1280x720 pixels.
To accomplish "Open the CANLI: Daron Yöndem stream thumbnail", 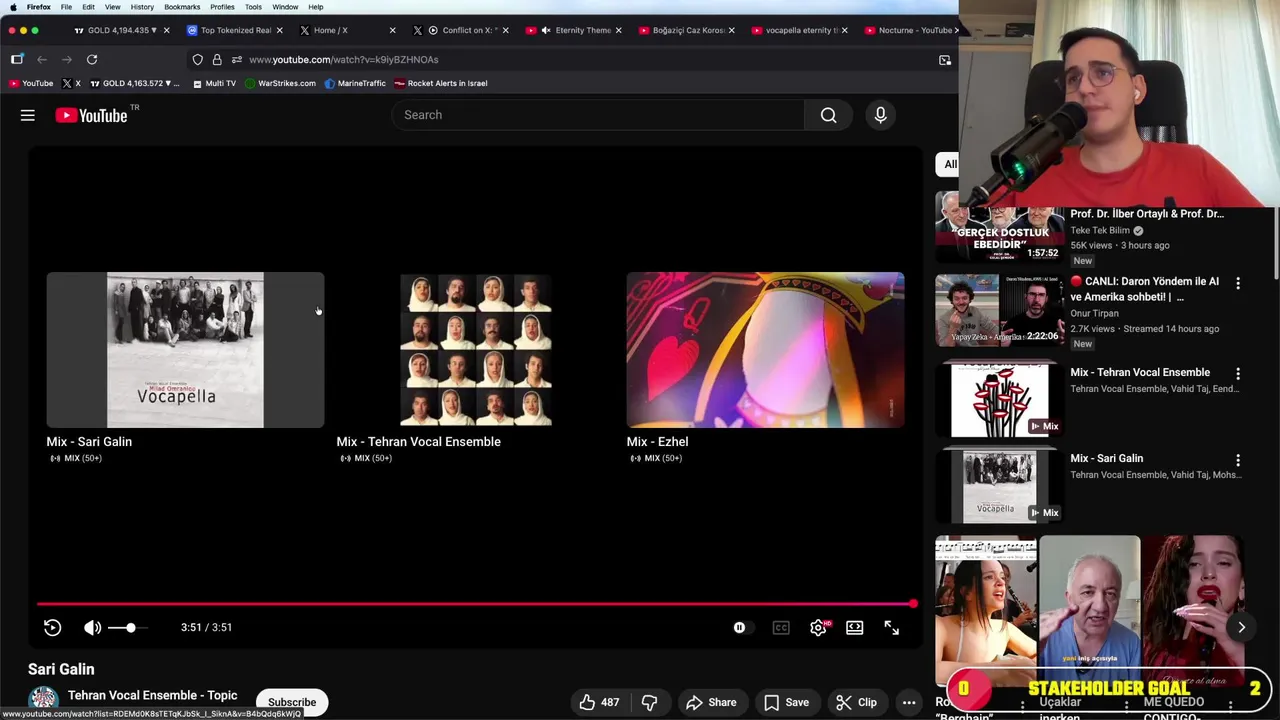I will pos(999,310).
